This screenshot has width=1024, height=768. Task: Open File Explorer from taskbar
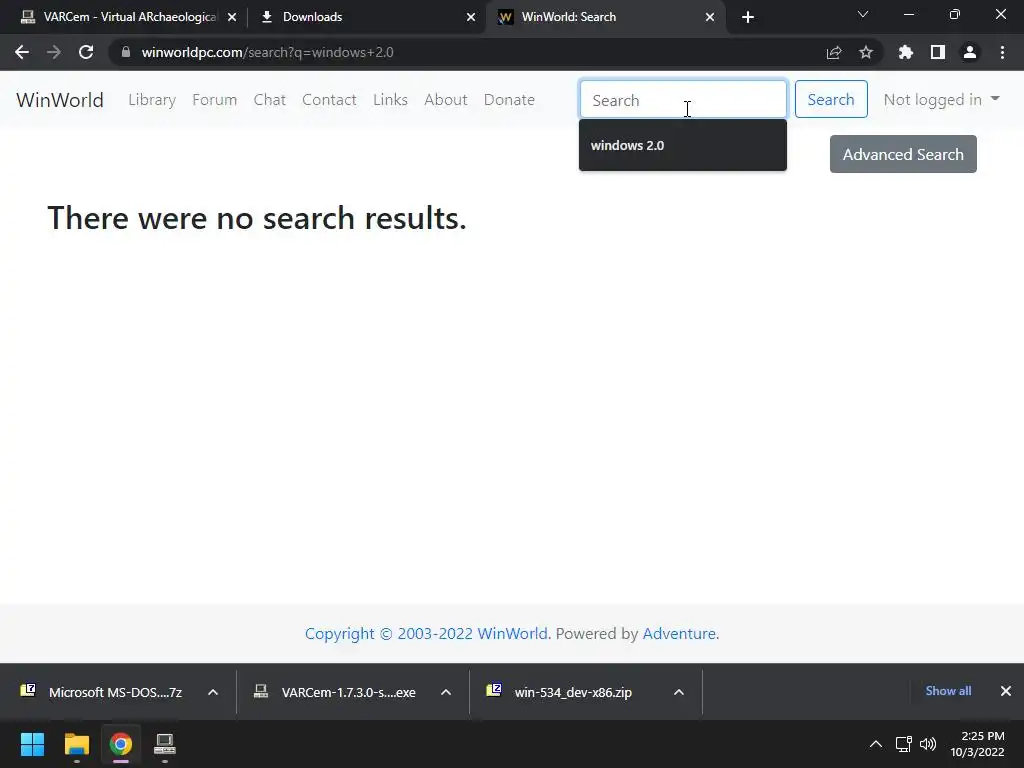pos(76,744)
